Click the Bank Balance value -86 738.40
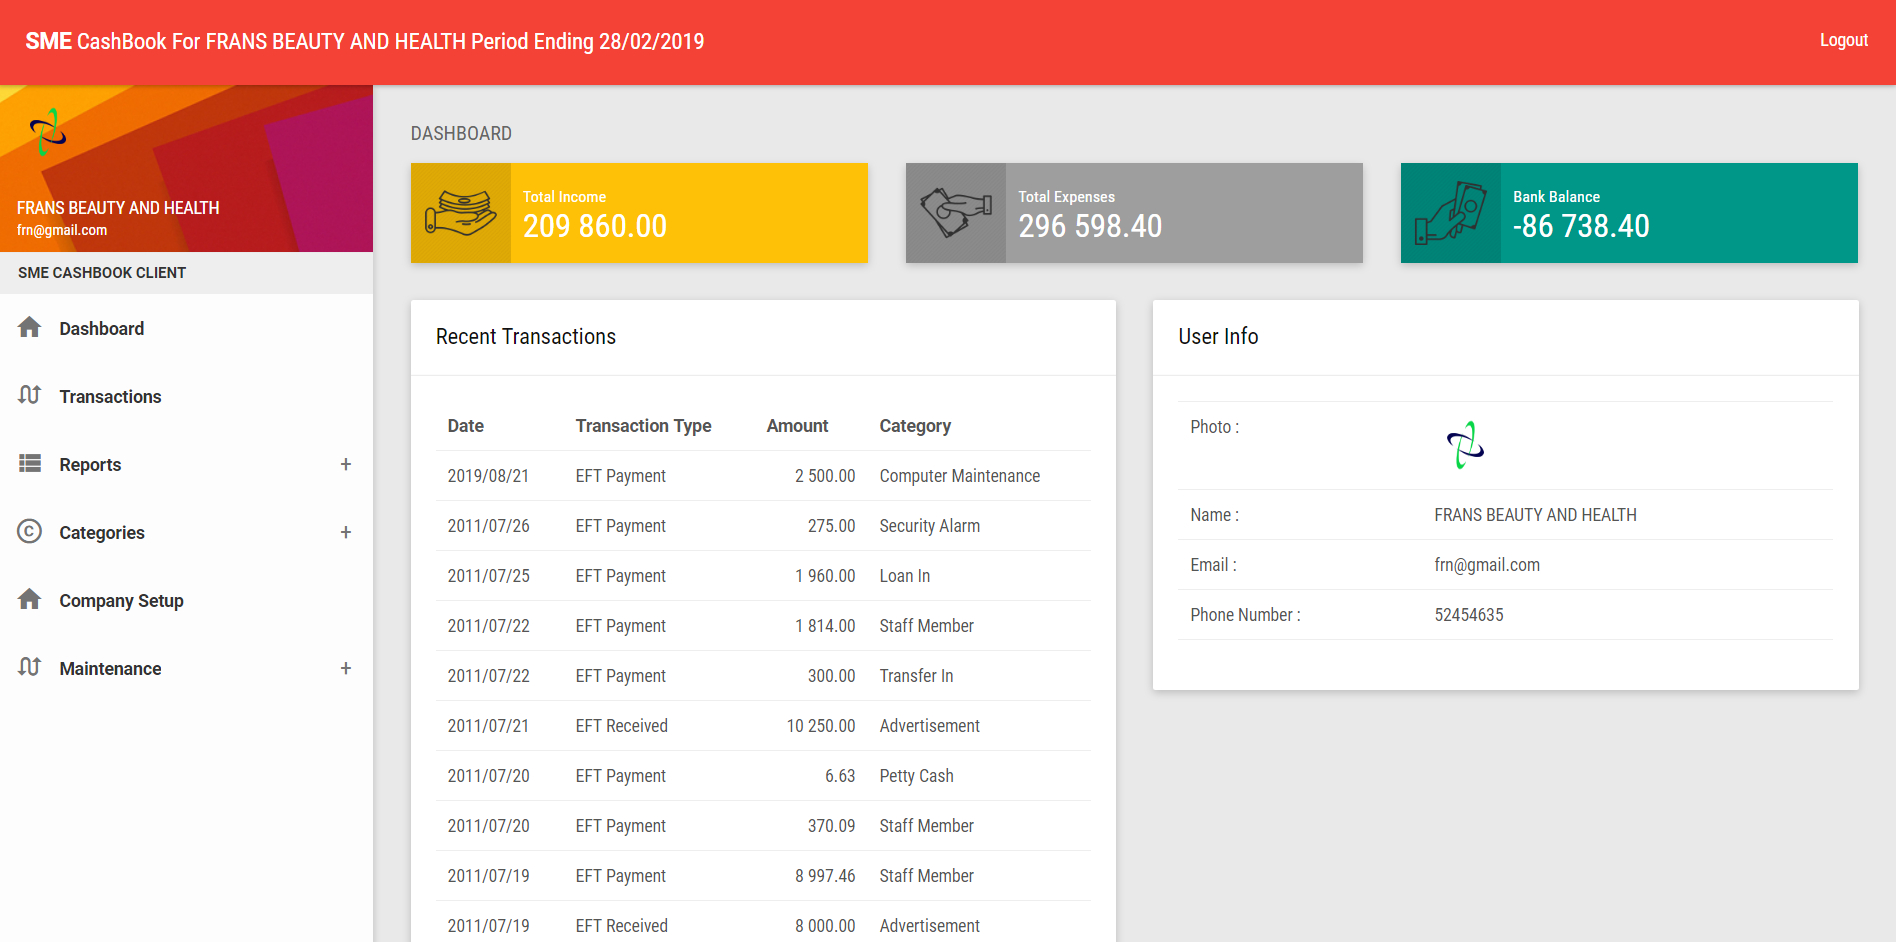Image resolution: width=1896 pixels, height=942 pixels. [1581, 226]
